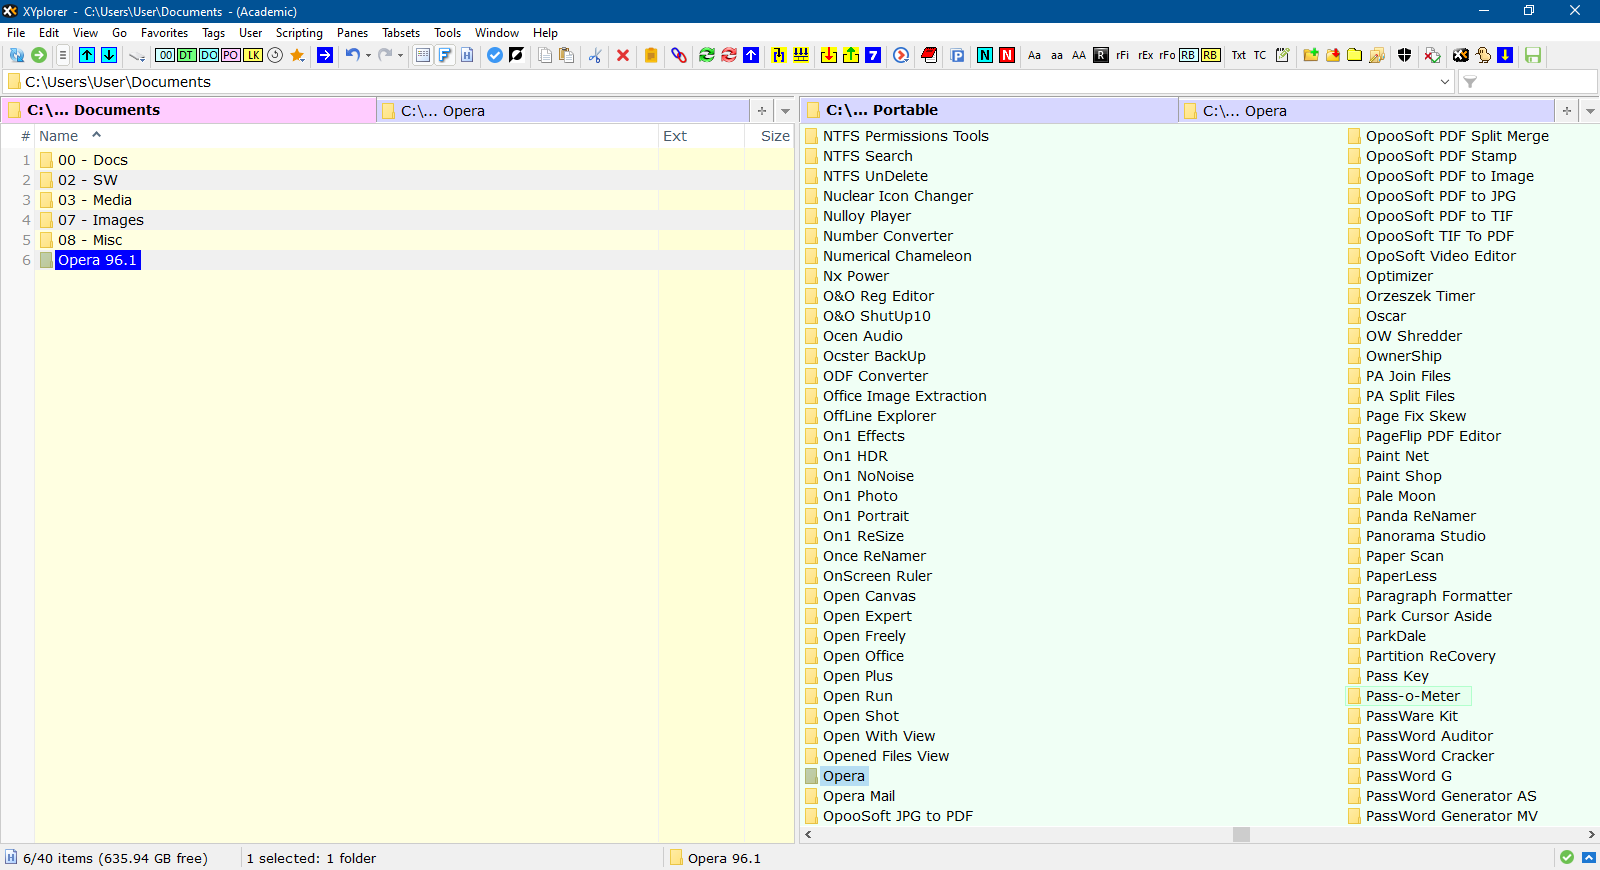Click the black and white shield icon
The height and width of the screenshot is (870, 1600).
[1405, 55]
